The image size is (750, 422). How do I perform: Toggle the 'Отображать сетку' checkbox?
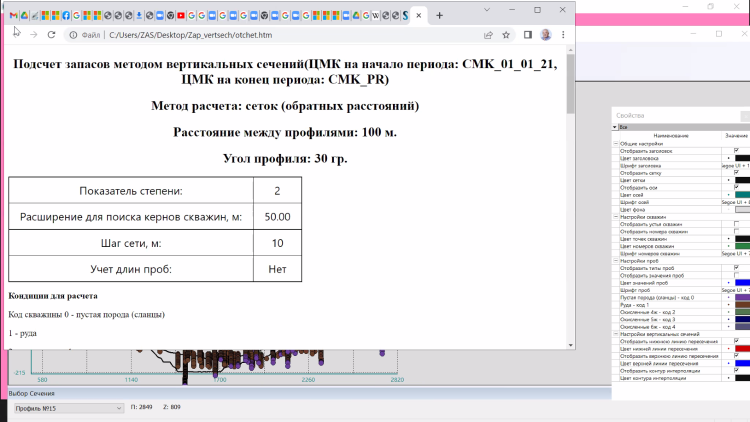click(x=737, y=173)
